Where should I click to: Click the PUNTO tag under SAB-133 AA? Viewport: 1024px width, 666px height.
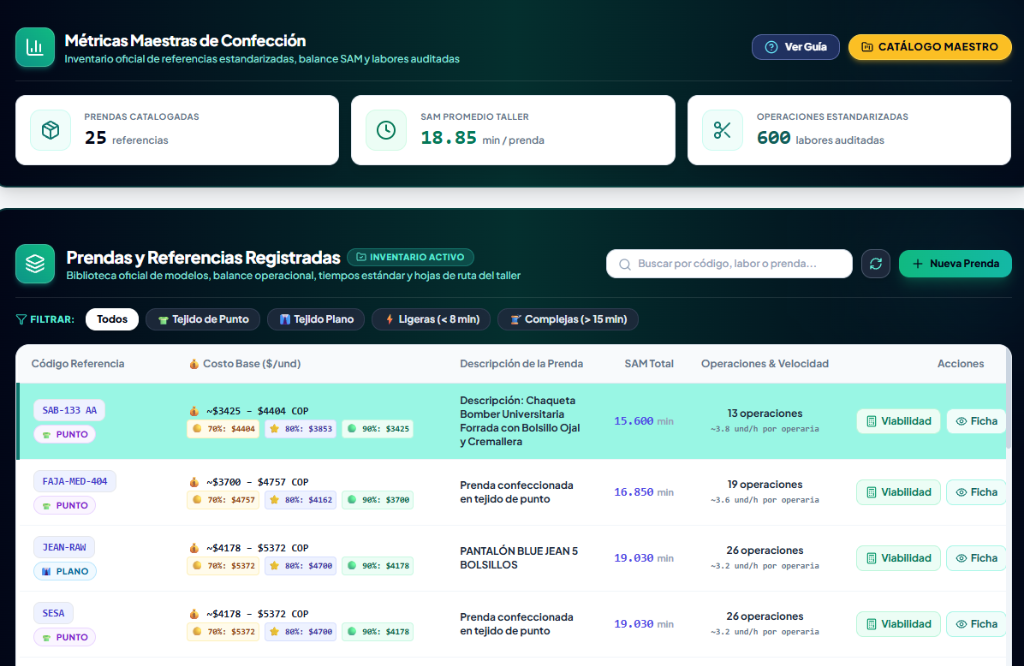click(x=65, y=434)
